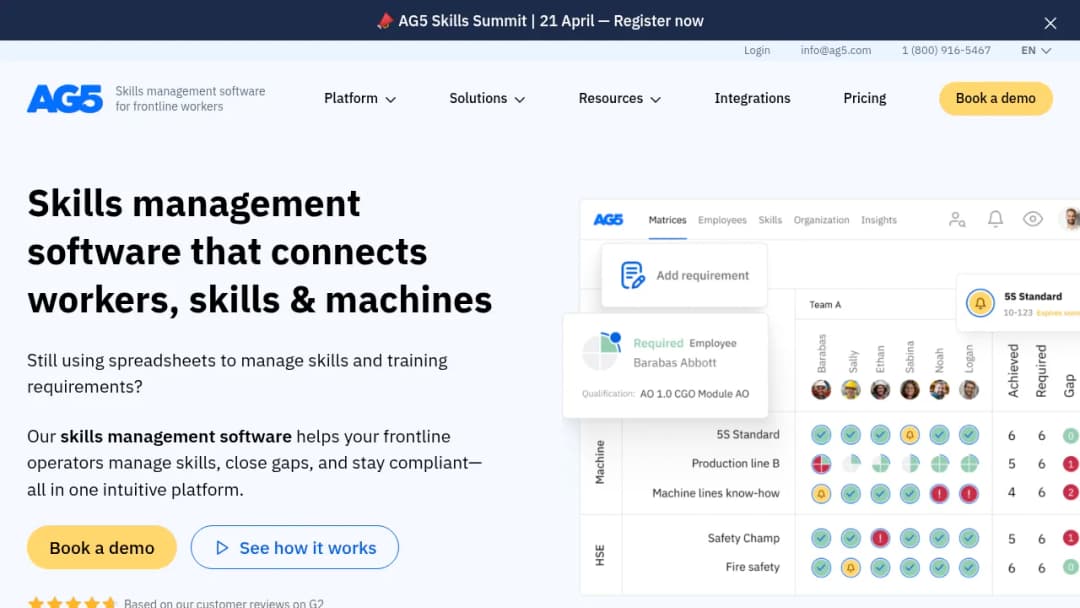
Task: Click the megaphone icon in the banner
Action: point(385,21)
